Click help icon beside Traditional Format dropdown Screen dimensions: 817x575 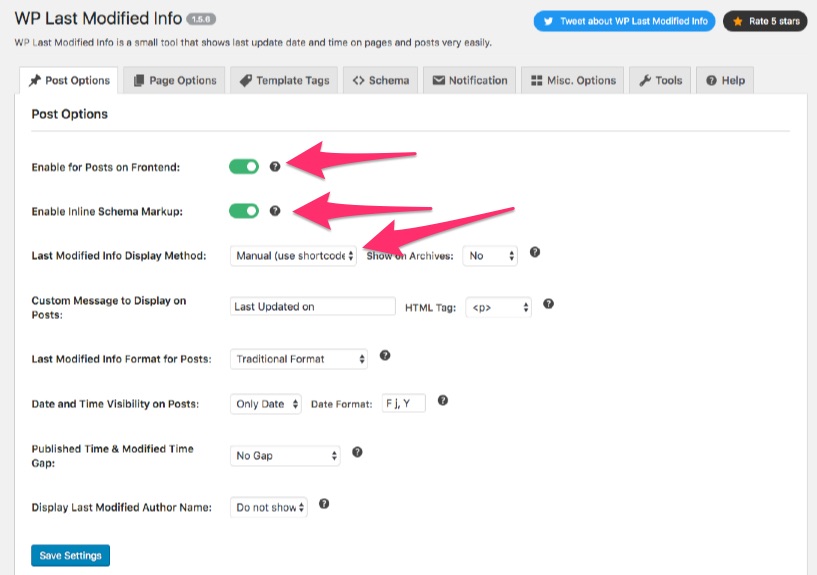pos(385,355)
